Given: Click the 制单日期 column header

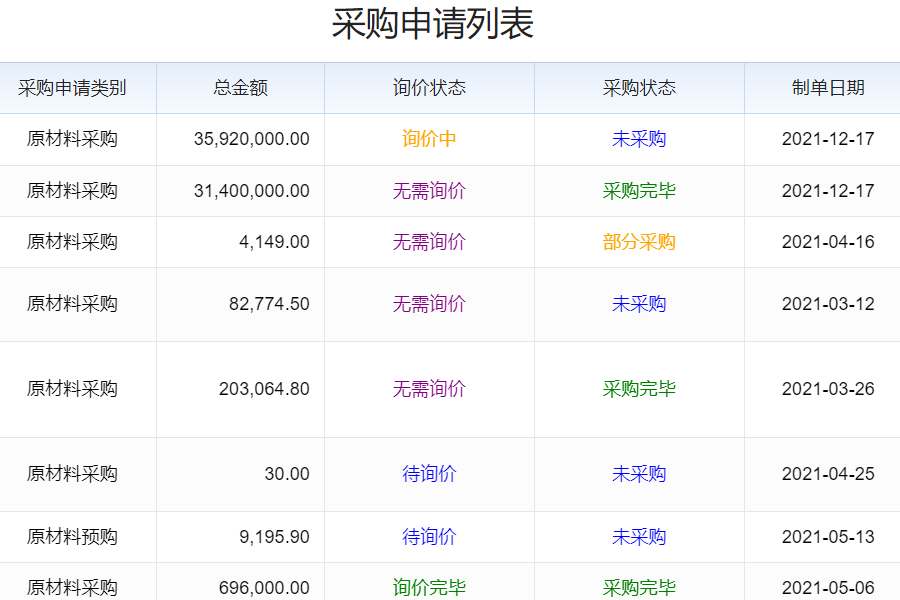Looking at the screenshot, I should (828, 88).
